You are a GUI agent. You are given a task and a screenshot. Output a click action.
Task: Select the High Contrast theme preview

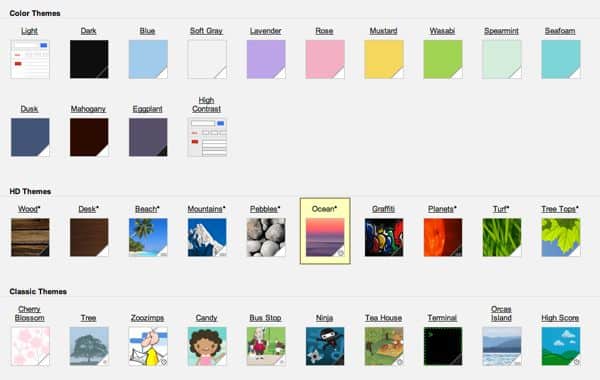click(x=207, y=137)
